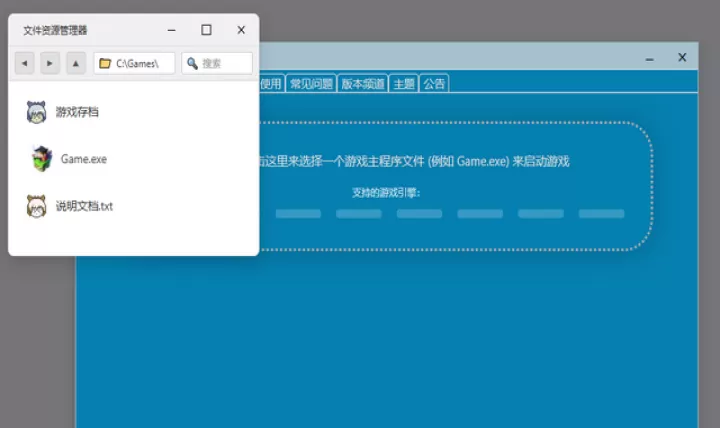Click the 游戏存档 item name

pos(77,112)
